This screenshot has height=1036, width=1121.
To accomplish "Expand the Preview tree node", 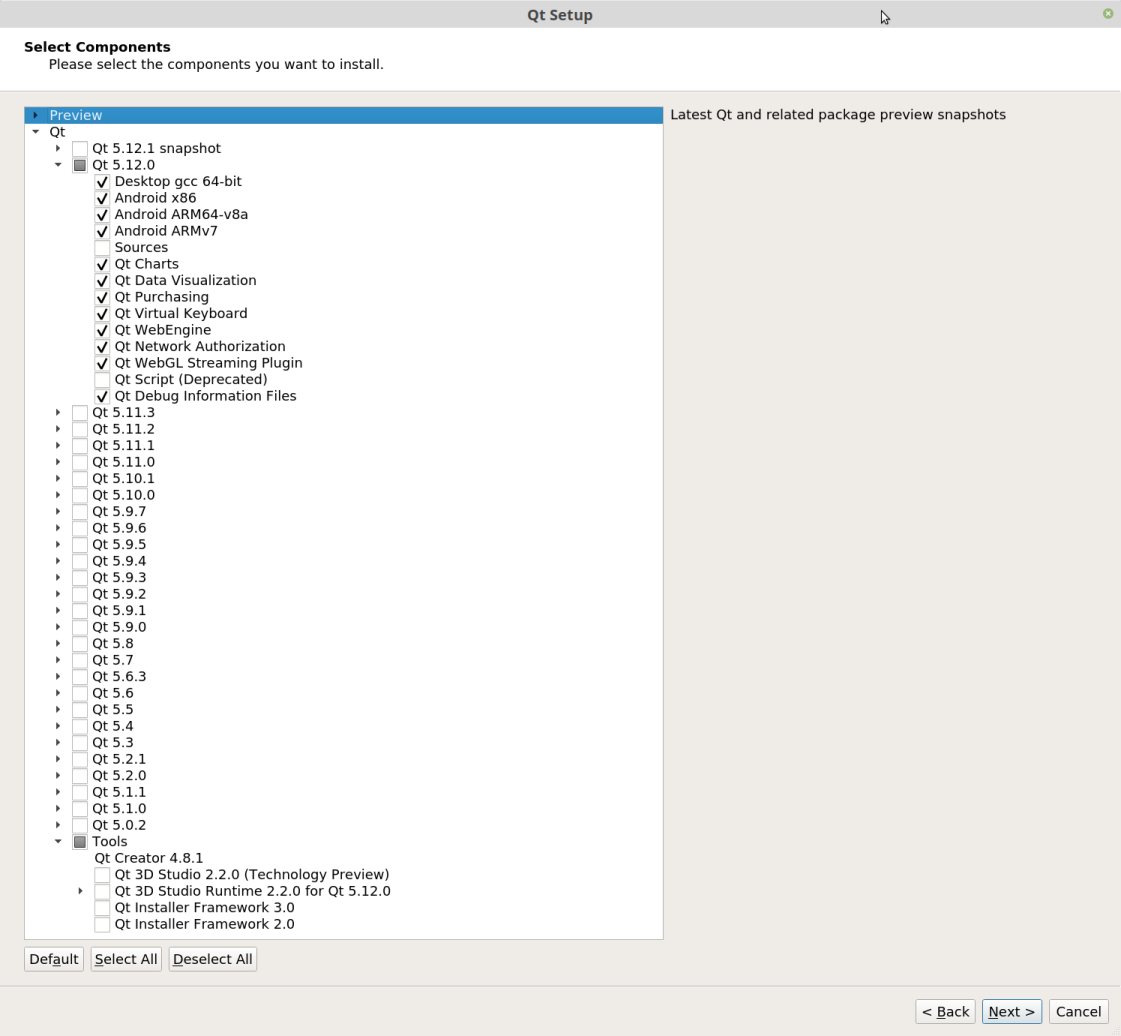I will coord(36,115).
